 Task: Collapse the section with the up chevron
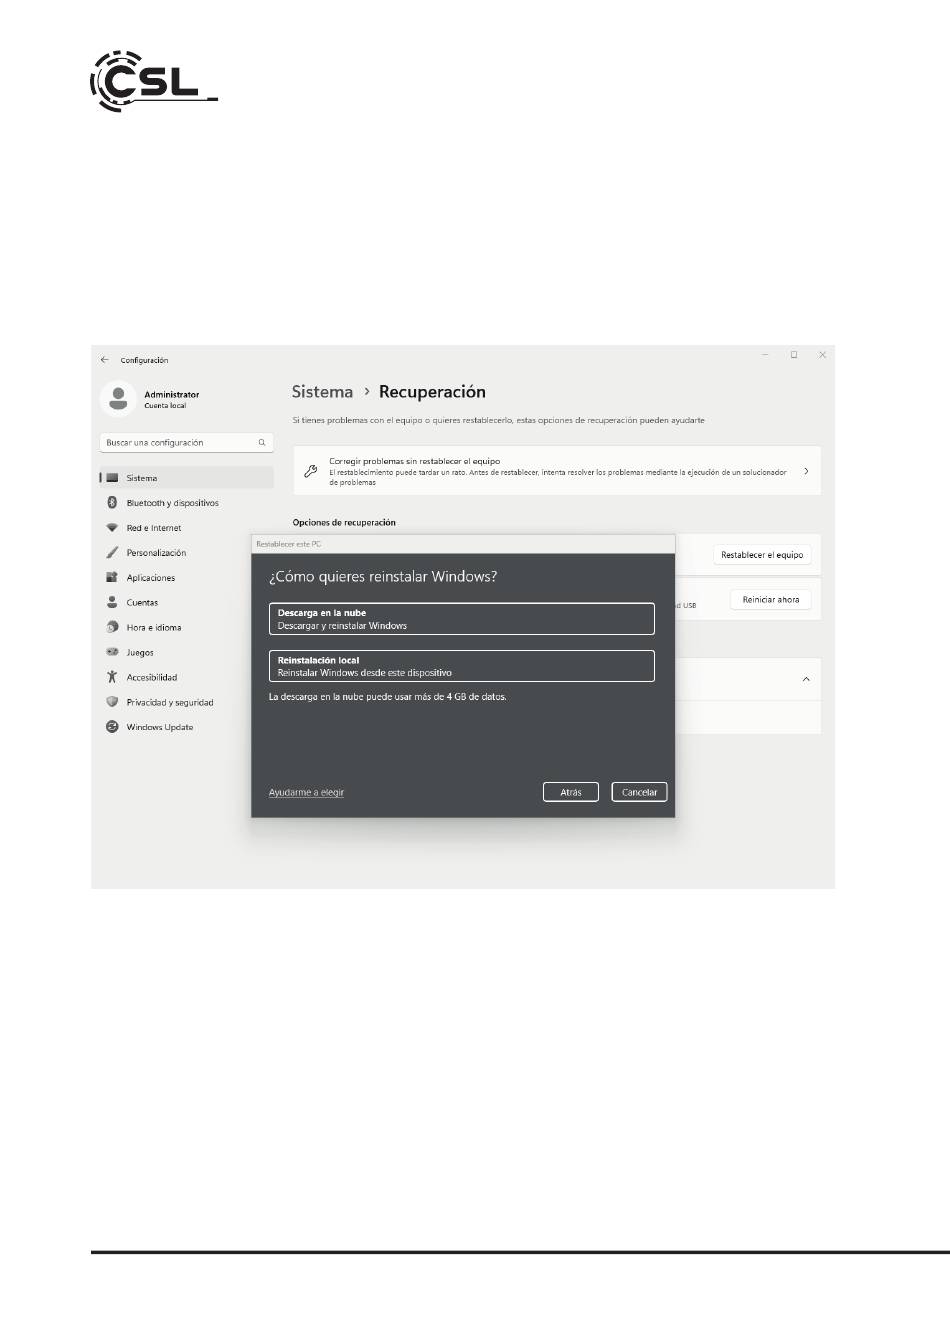pyautogui.click(x=806, y=680)
